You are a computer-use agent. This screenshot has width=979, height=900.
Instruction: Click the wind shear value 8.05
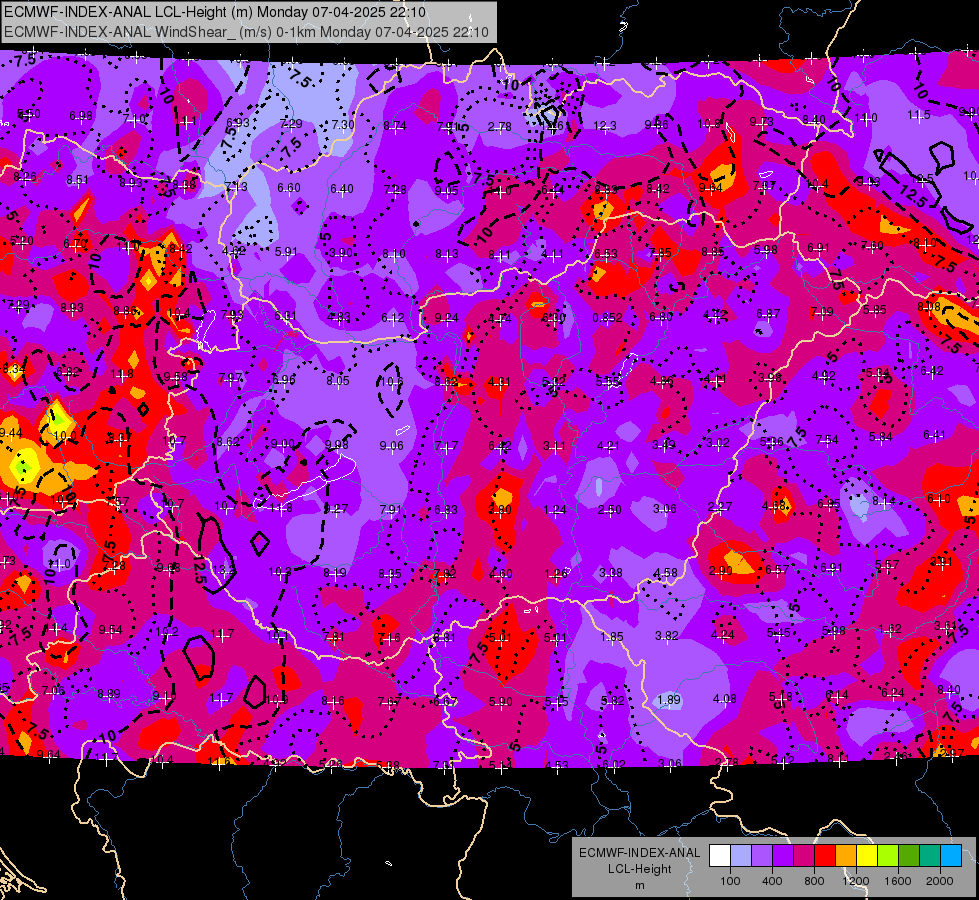338,380
